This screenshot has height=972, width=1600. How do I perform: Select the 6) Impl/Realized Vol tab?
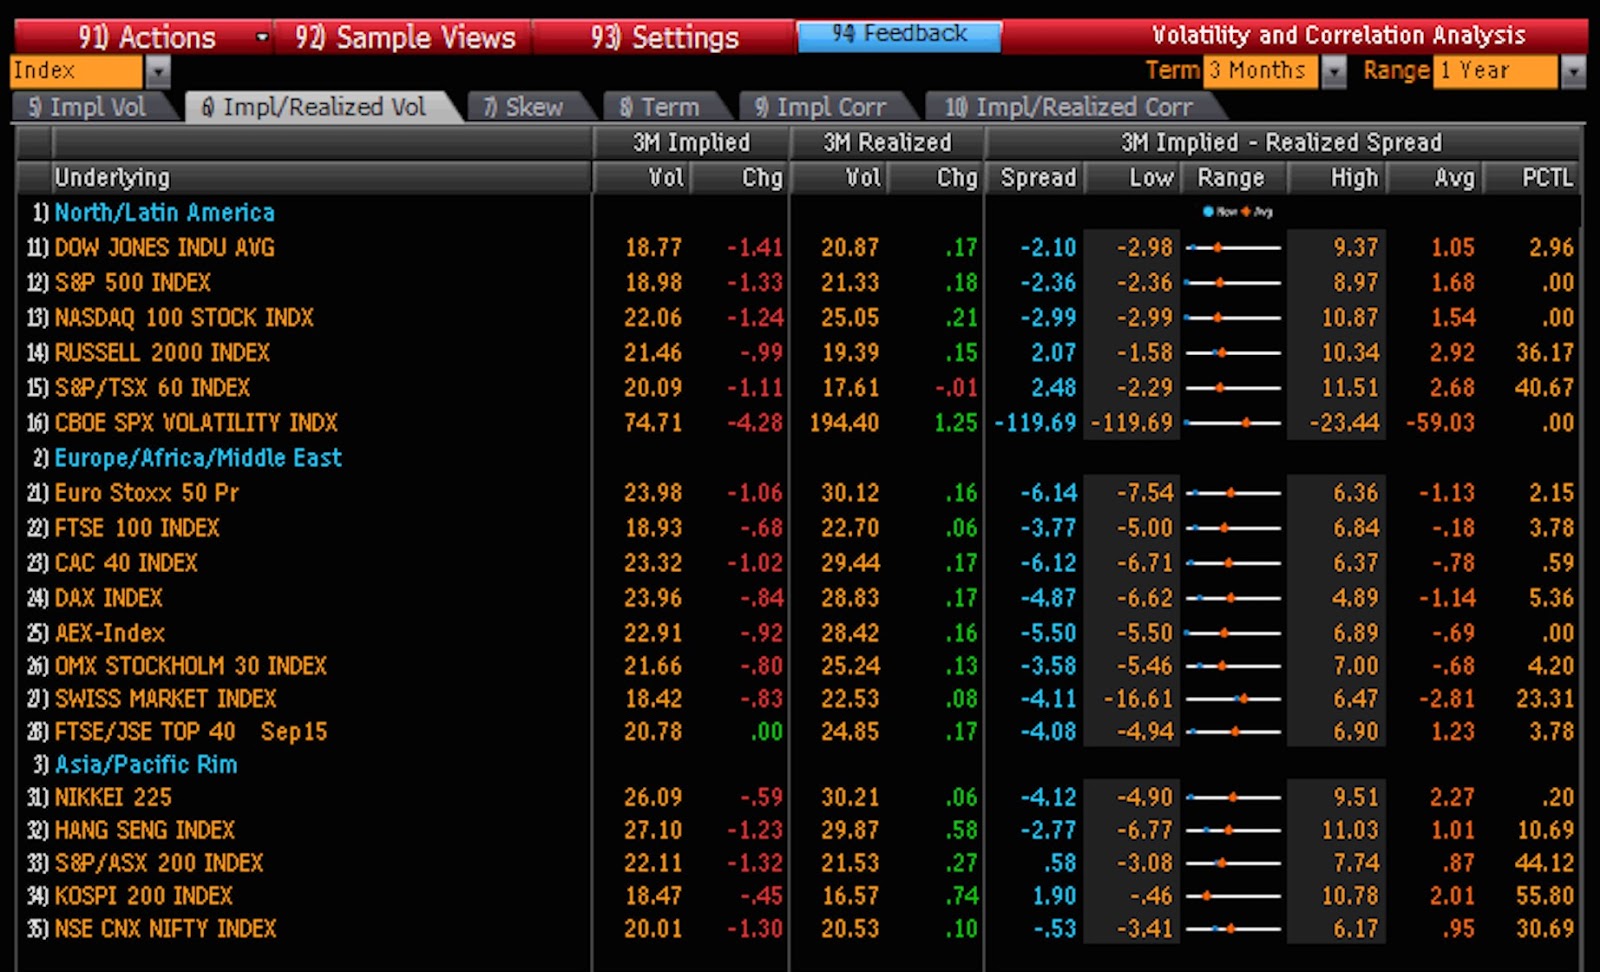coord(318,107)
